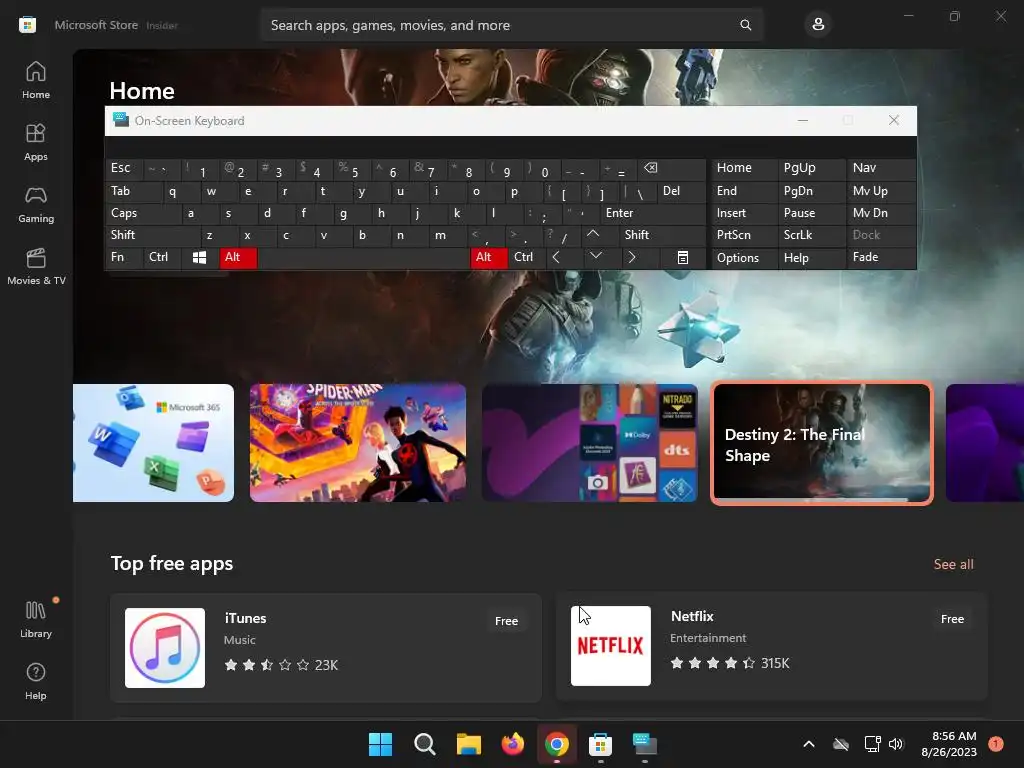This screenshot has width=1024, height=768.
Task: Toggle the right Shift key on the On-Screen Keyboard
Action: point(662,234)
